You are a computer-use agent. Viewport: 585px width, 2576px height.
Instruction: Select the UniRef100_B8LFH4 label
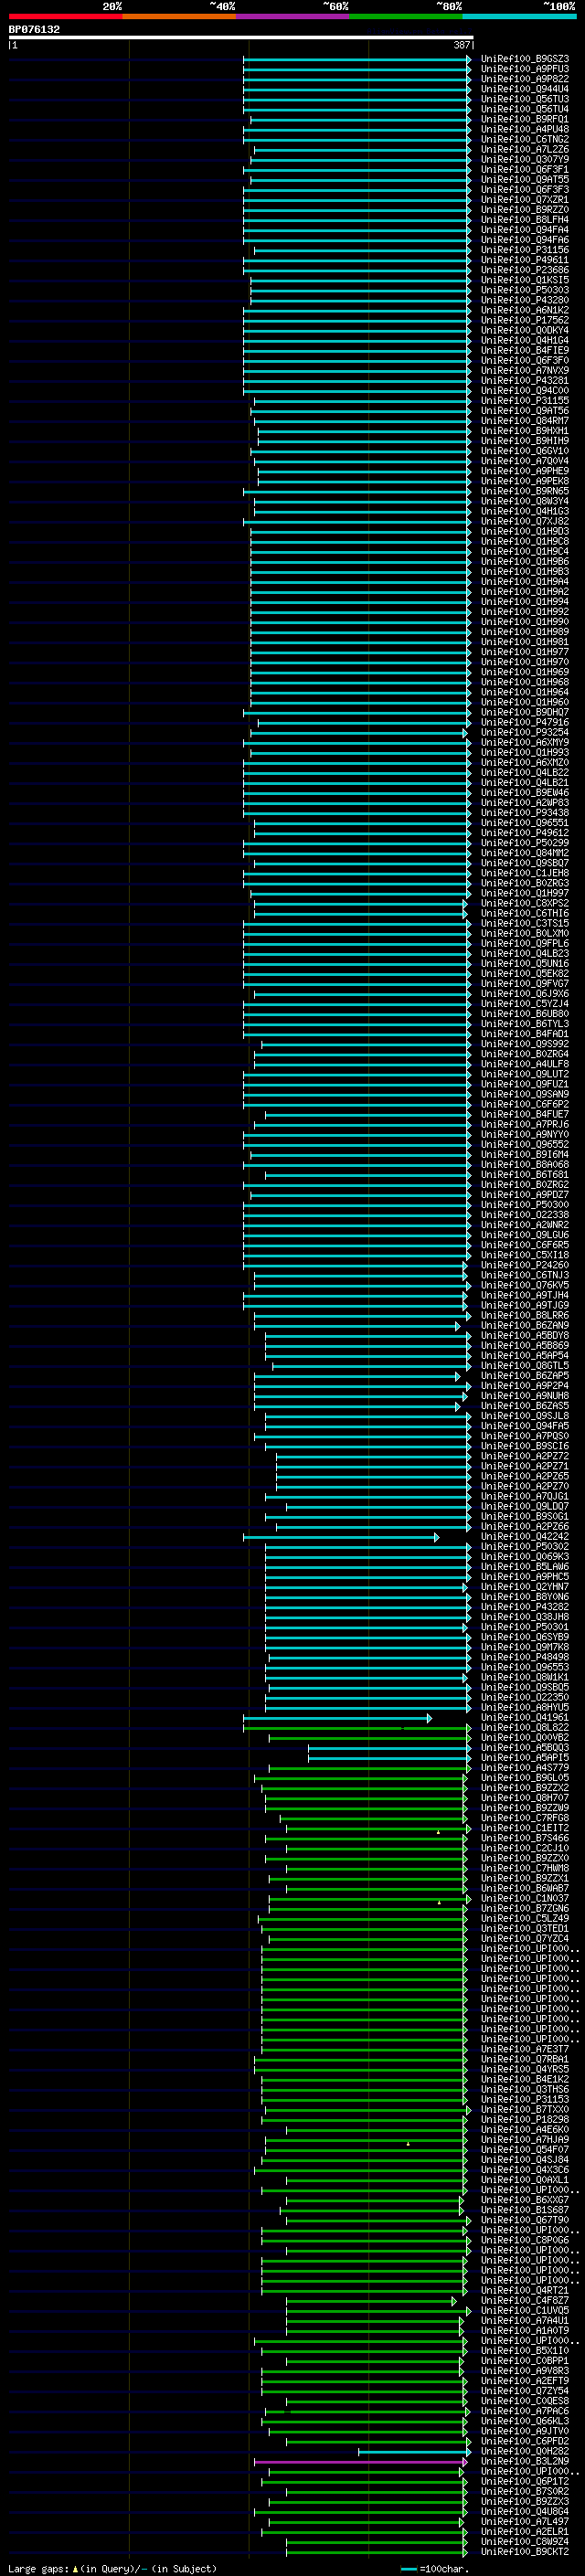point(525,220)
